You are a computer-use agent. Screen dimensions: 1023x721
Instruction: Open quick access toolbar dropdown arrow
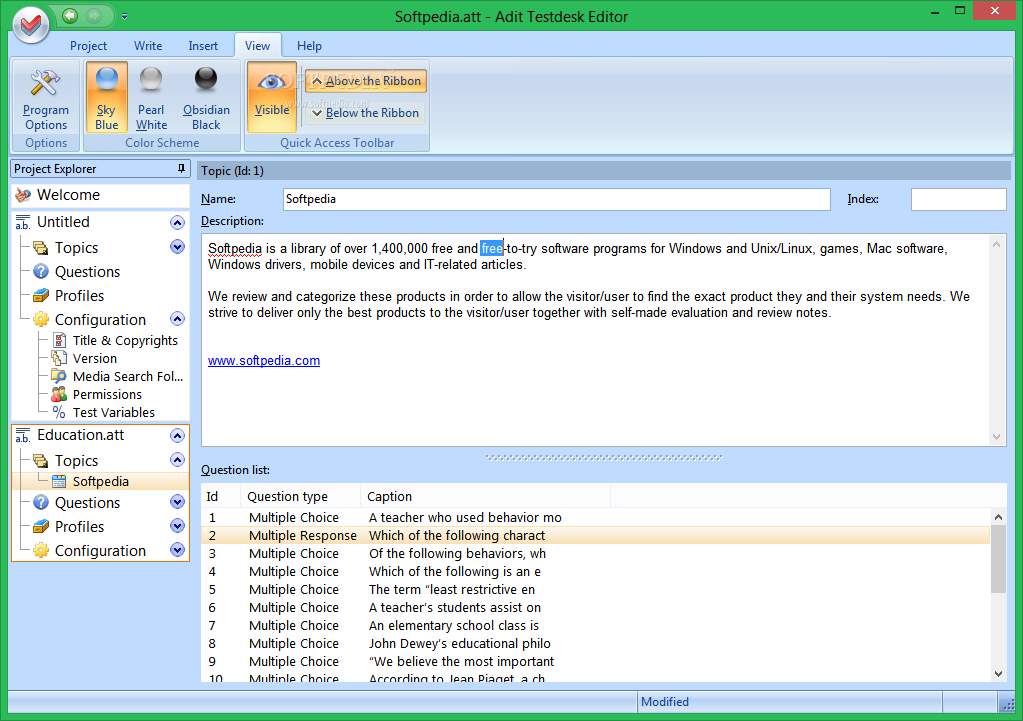coord(125,16)
